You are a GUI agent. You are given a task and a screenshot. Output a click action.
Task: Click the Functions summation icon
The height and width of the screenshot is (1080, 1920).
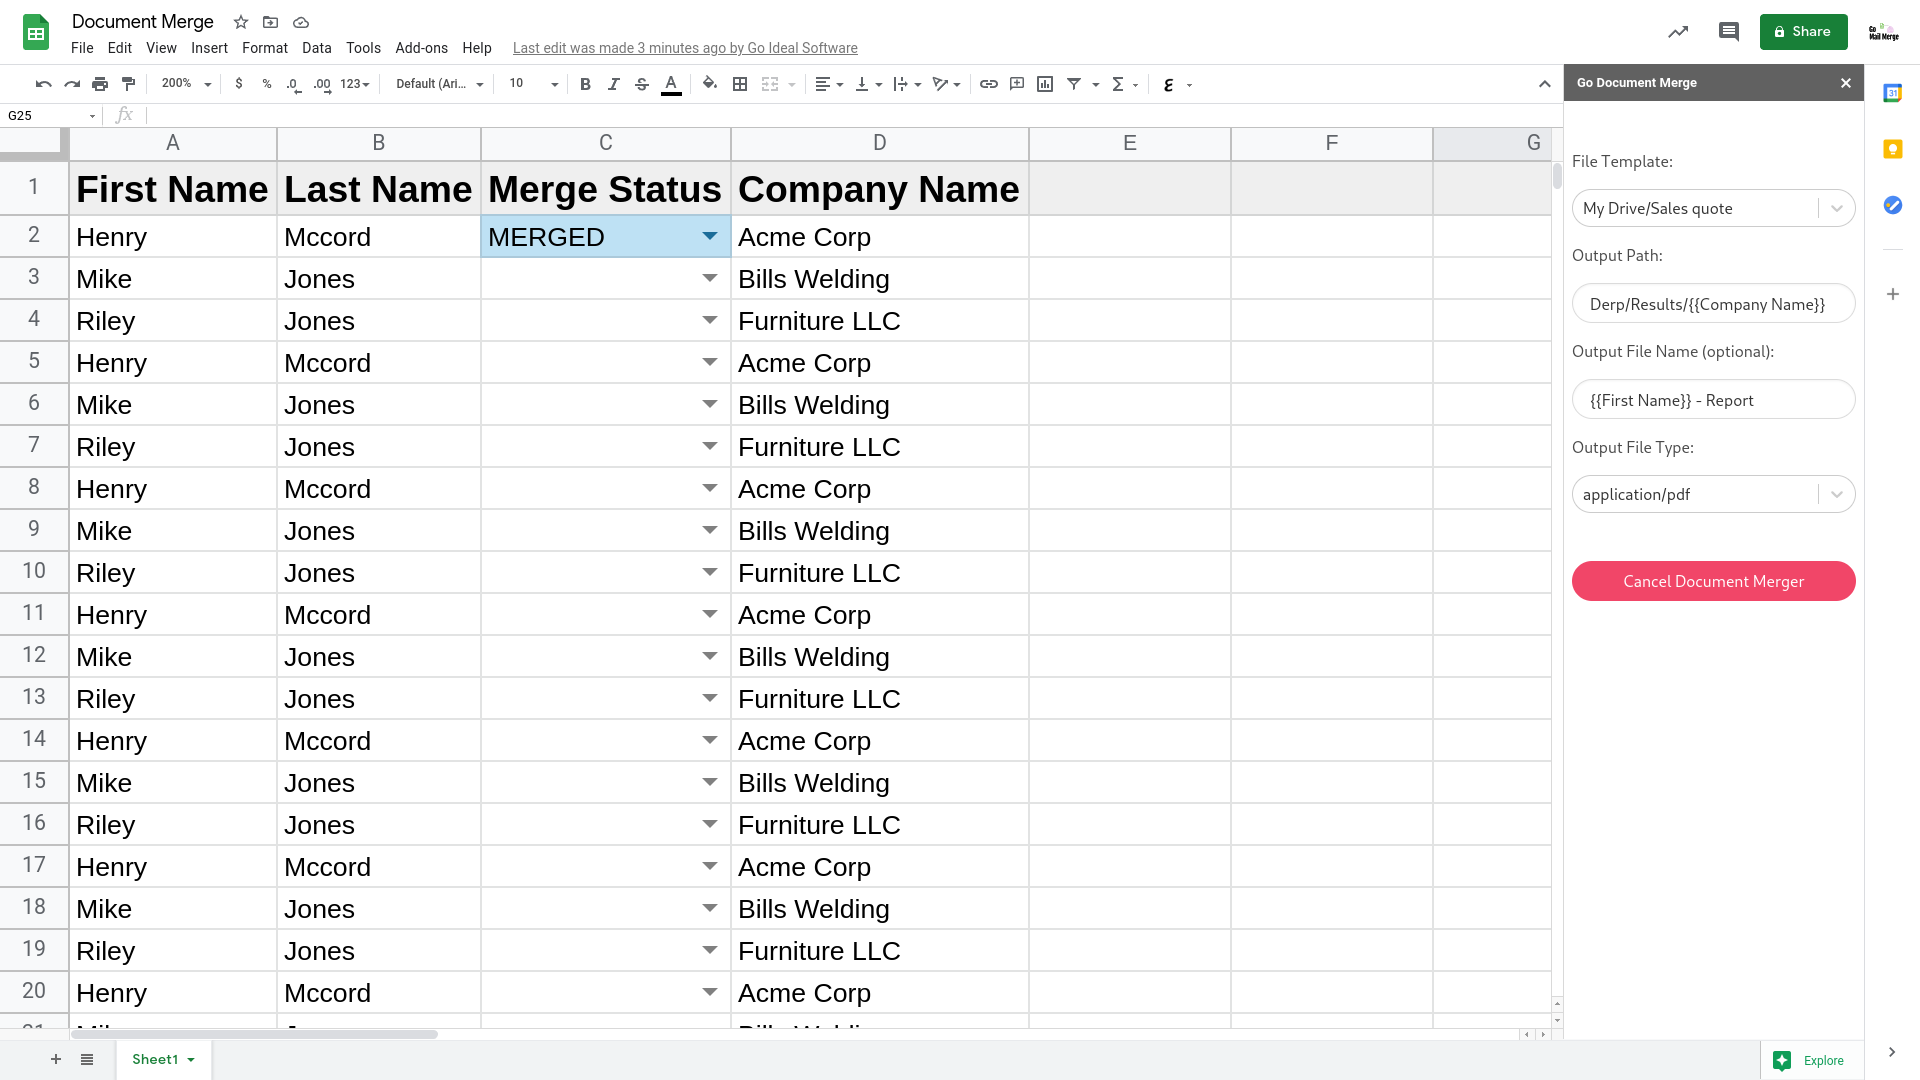(1118, 83)
